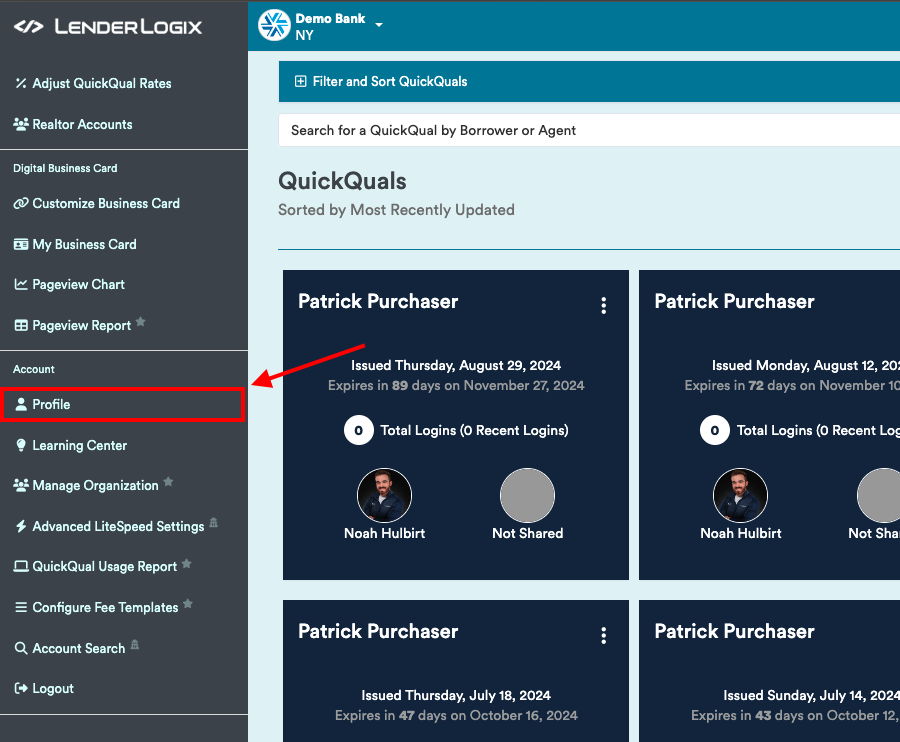Open the Profile page
The width and height of the screenshot is (900, 742).
point(51,405)
